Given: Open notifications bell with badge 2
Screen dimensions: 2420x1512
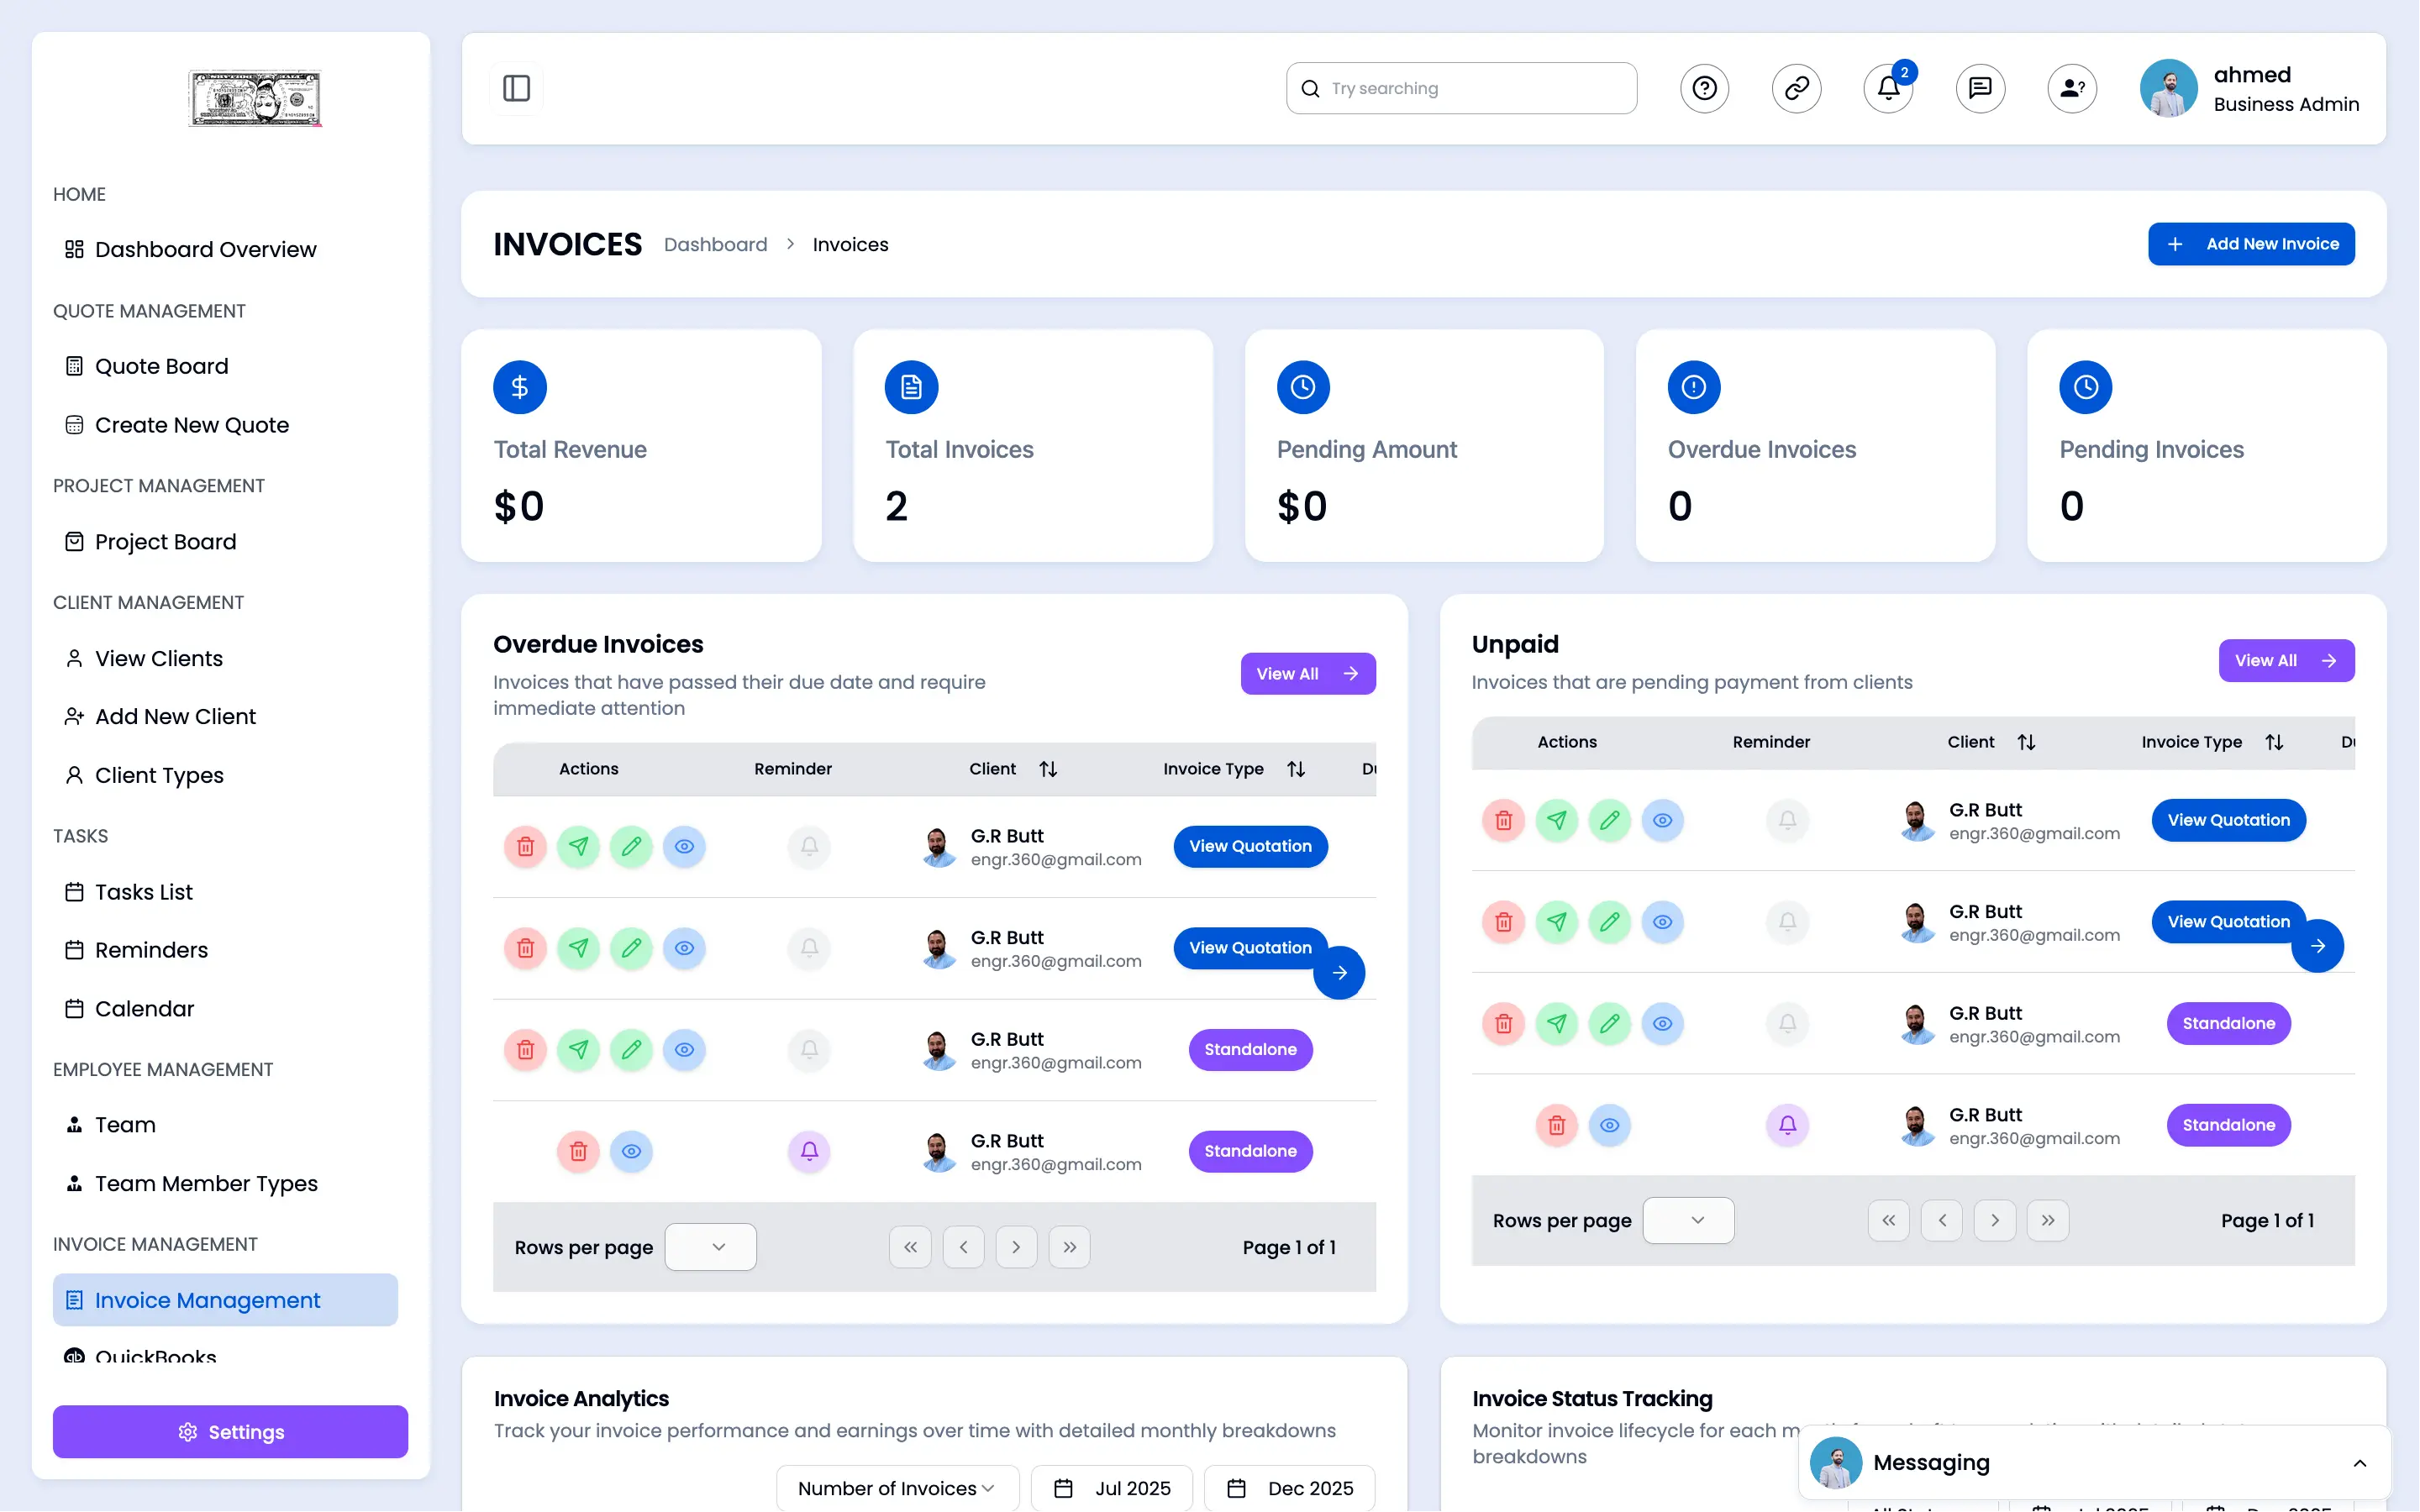Looking at the screenshot, I should [x=1888, y=88].
